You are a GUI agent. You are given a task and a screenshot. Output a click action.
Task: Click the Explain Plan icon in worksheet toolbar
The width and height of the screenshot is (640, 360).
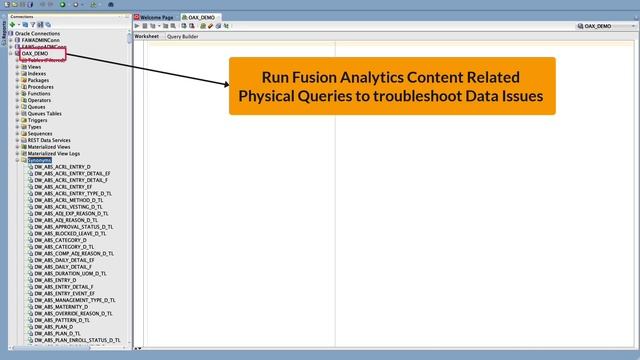pyautogui.click(x=153, y=26)
